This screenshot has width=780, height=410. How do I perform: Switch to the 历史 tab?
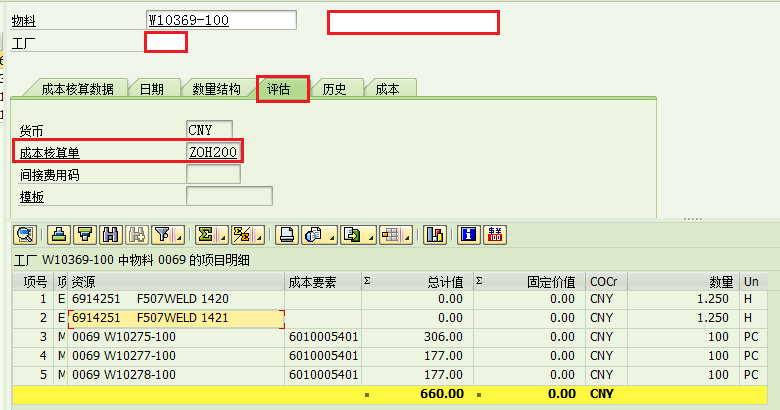pyautogui.click(x=334, y=89)
